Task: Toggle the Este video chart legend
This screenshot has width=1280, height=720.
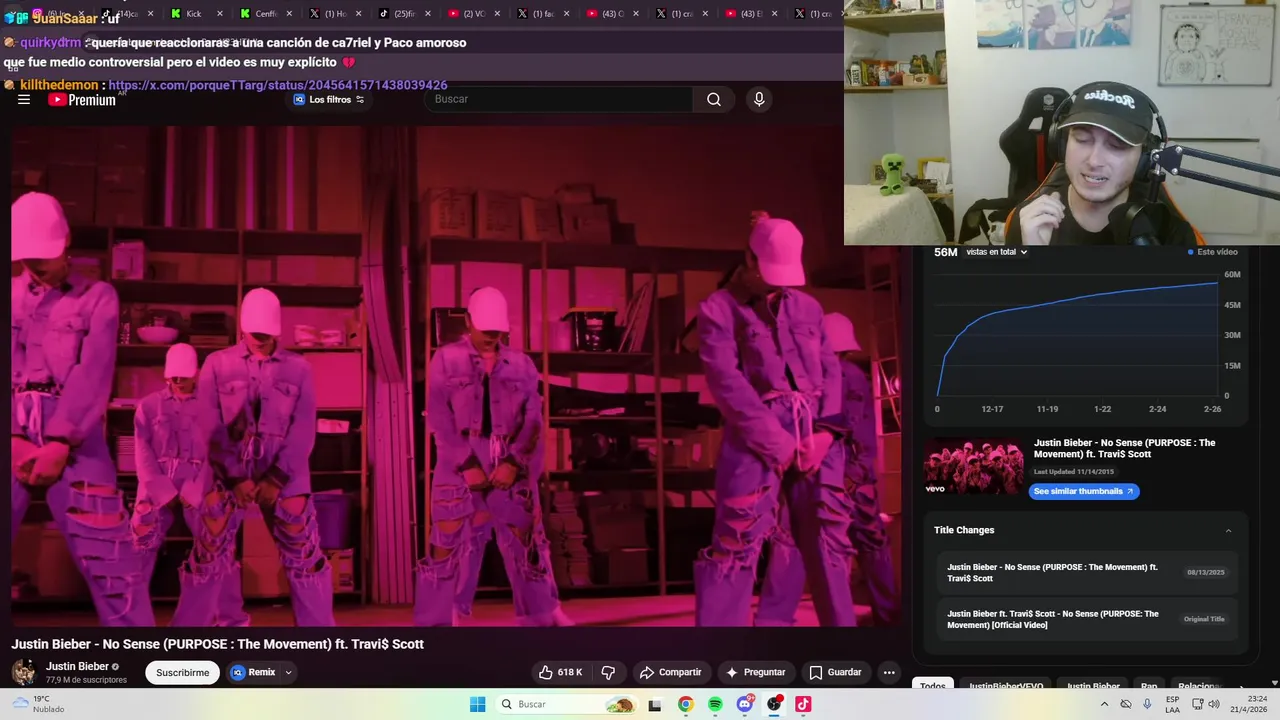Action: [1212, 252]
